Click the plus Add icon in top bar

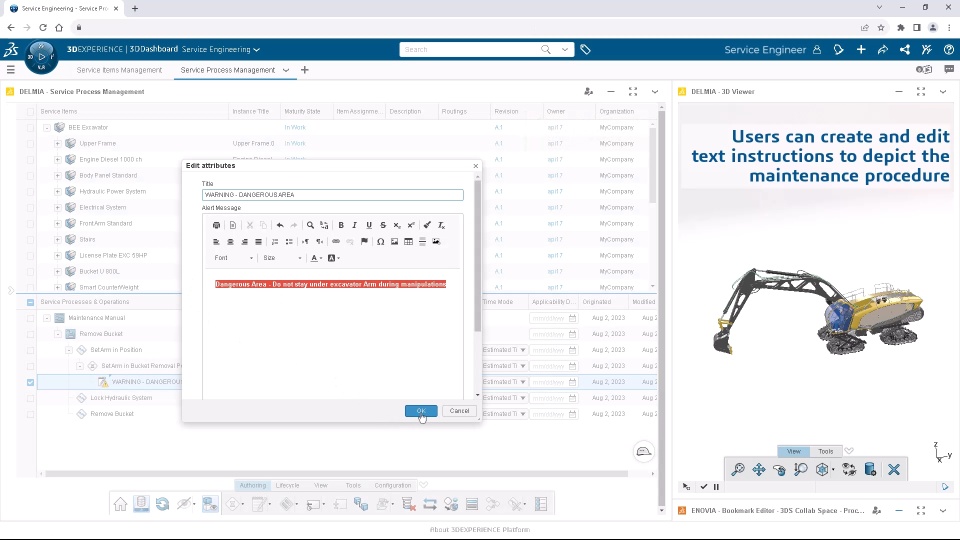[861, 50]
